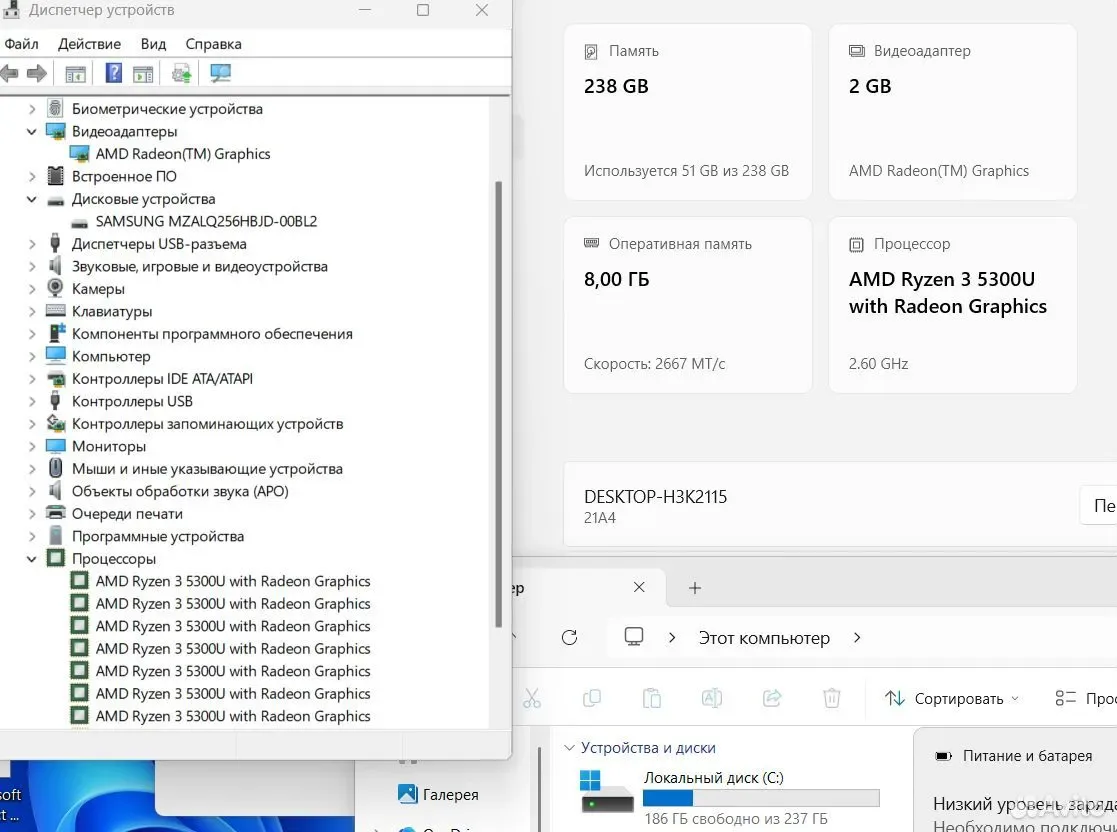Click the back arrow toolbar icon in Device Manager

(9, 73)
